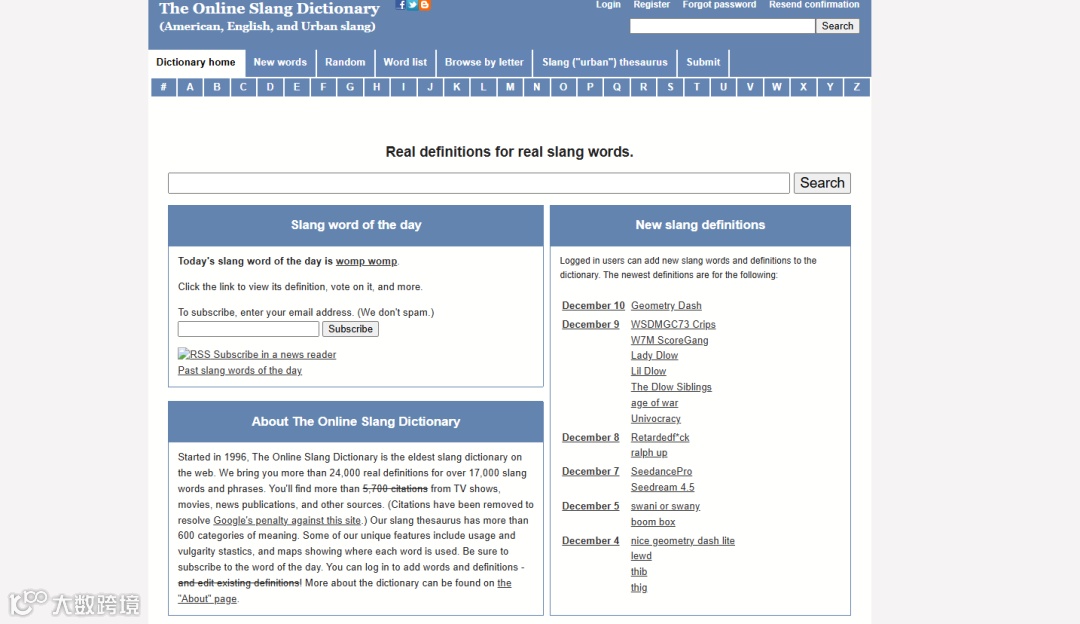The image size is (1080, 624).
Task: Open the Univocracy definition
Action: (656, 418)
